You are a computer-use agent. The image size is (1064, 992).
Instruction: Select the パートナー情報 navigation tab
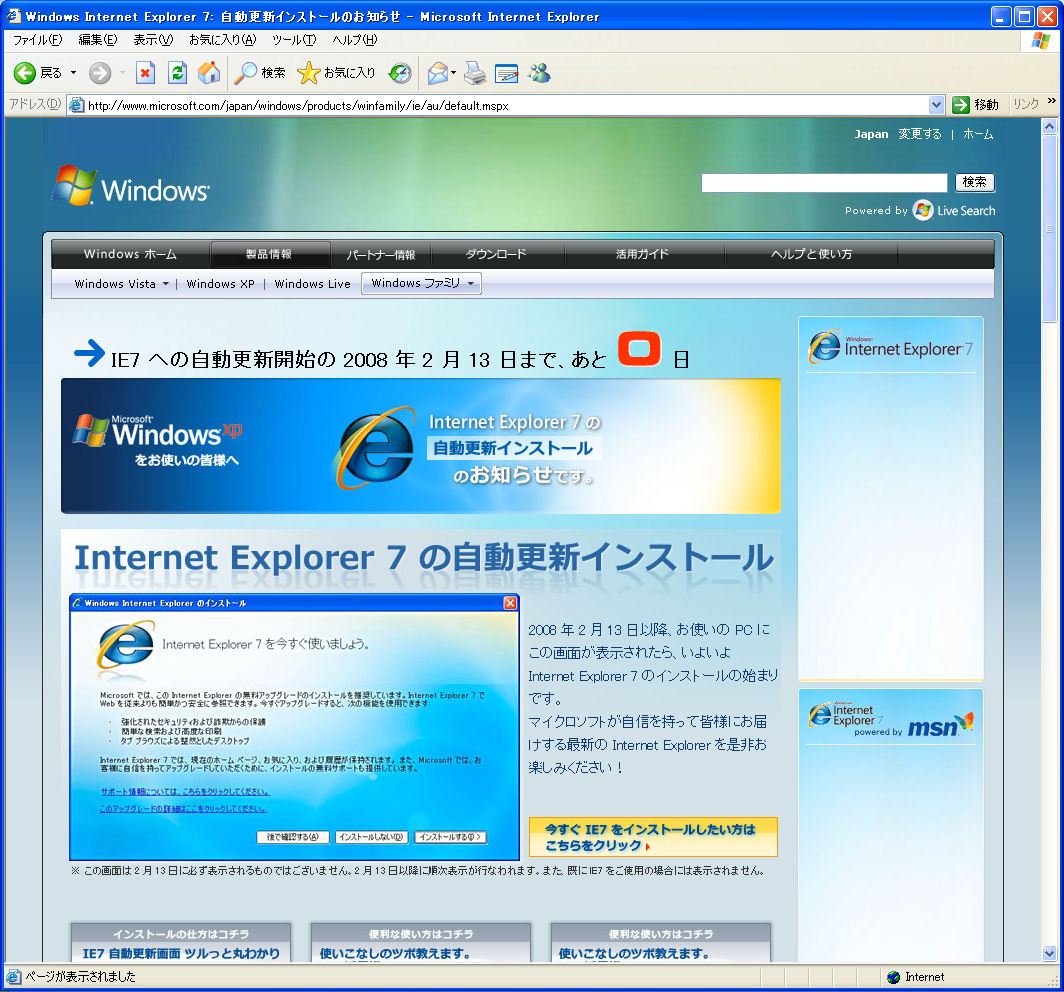point(381,254)
